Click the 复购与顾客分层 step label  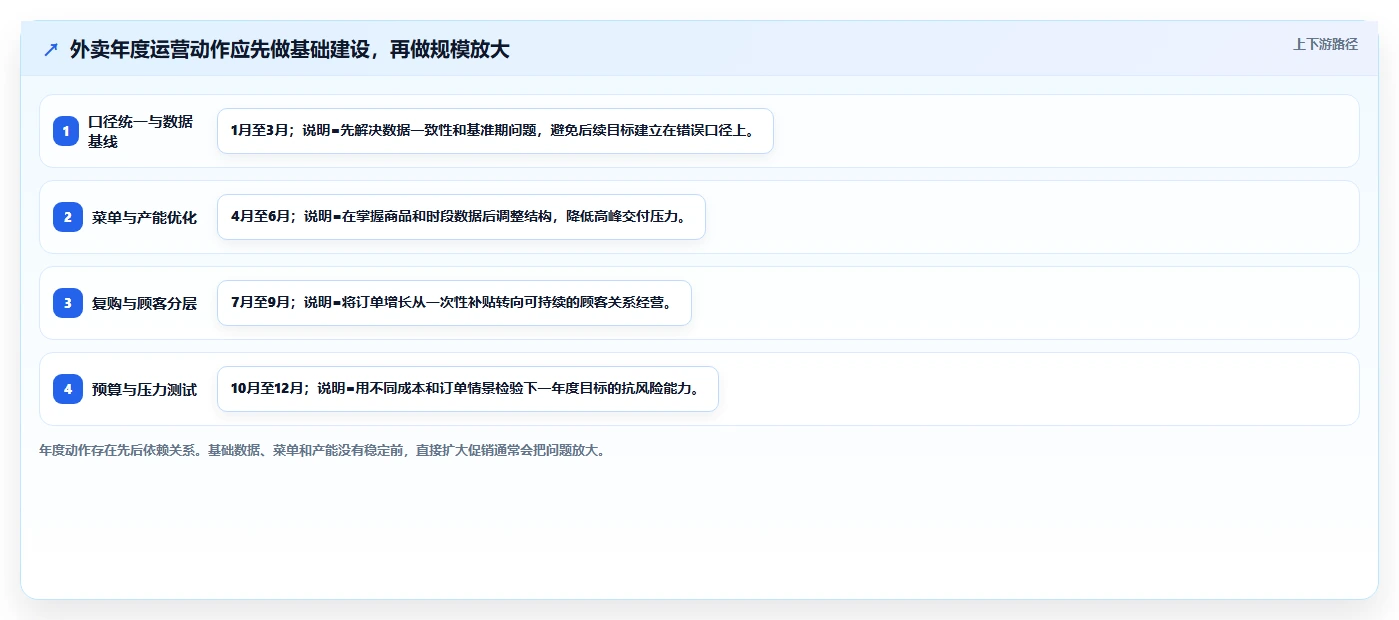click(x=144, y=303)
